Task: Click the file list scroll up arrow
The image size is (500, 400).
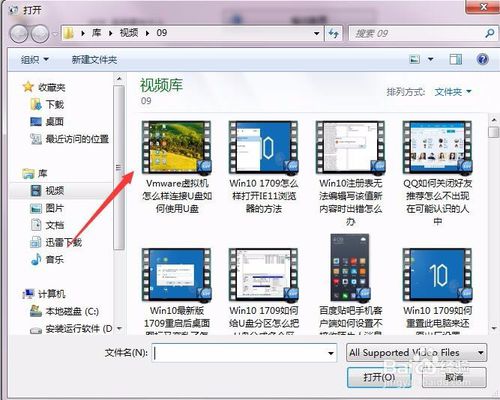Action: coord(494,120)
